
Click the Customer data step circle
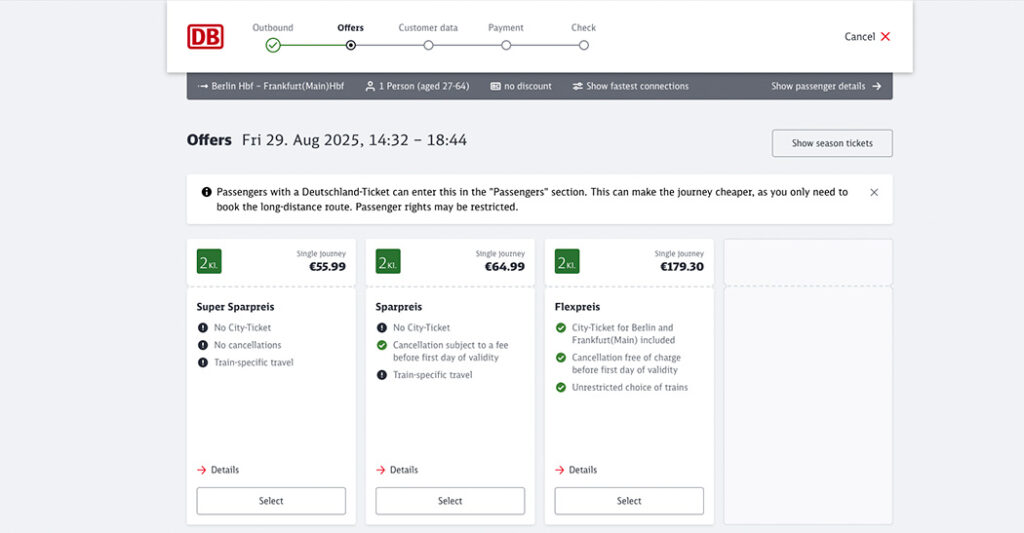tap(428, 45)
